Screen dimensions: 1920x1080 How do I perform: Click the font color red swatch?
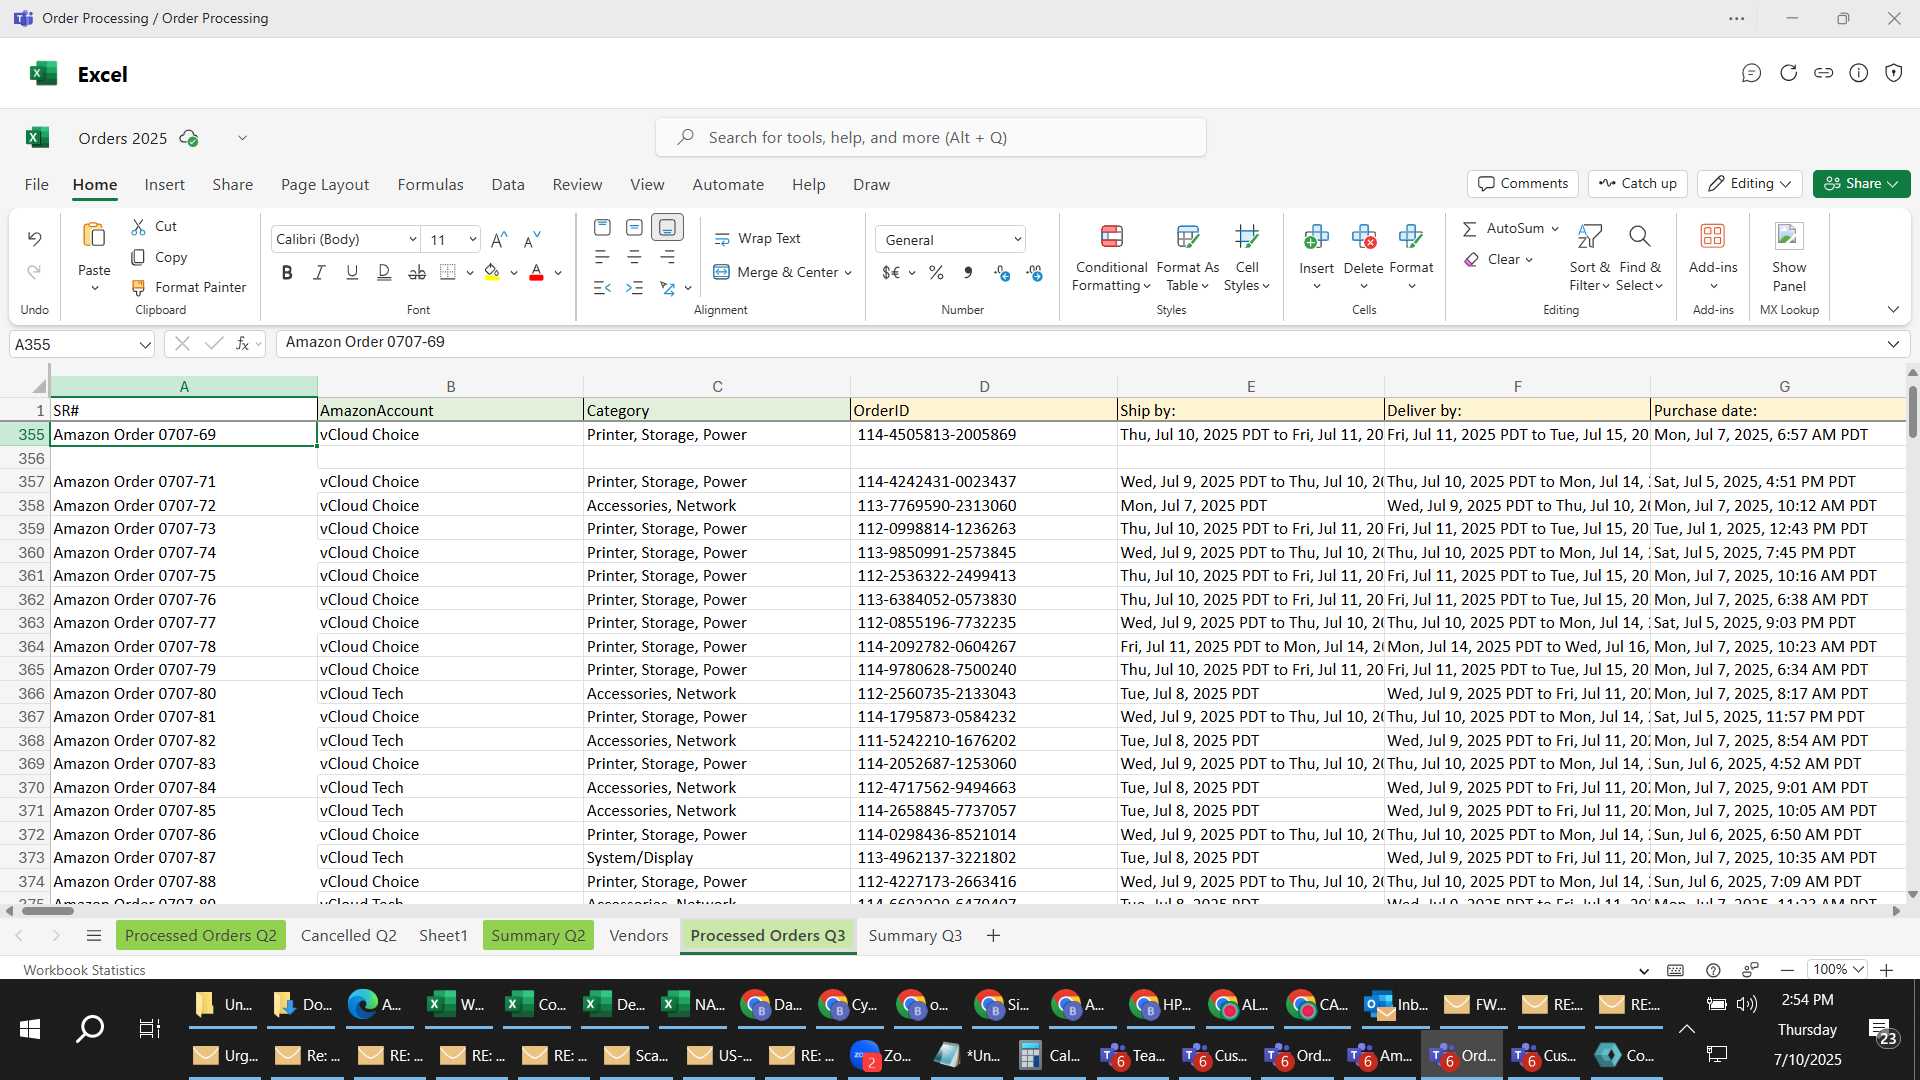click(536, 273)
